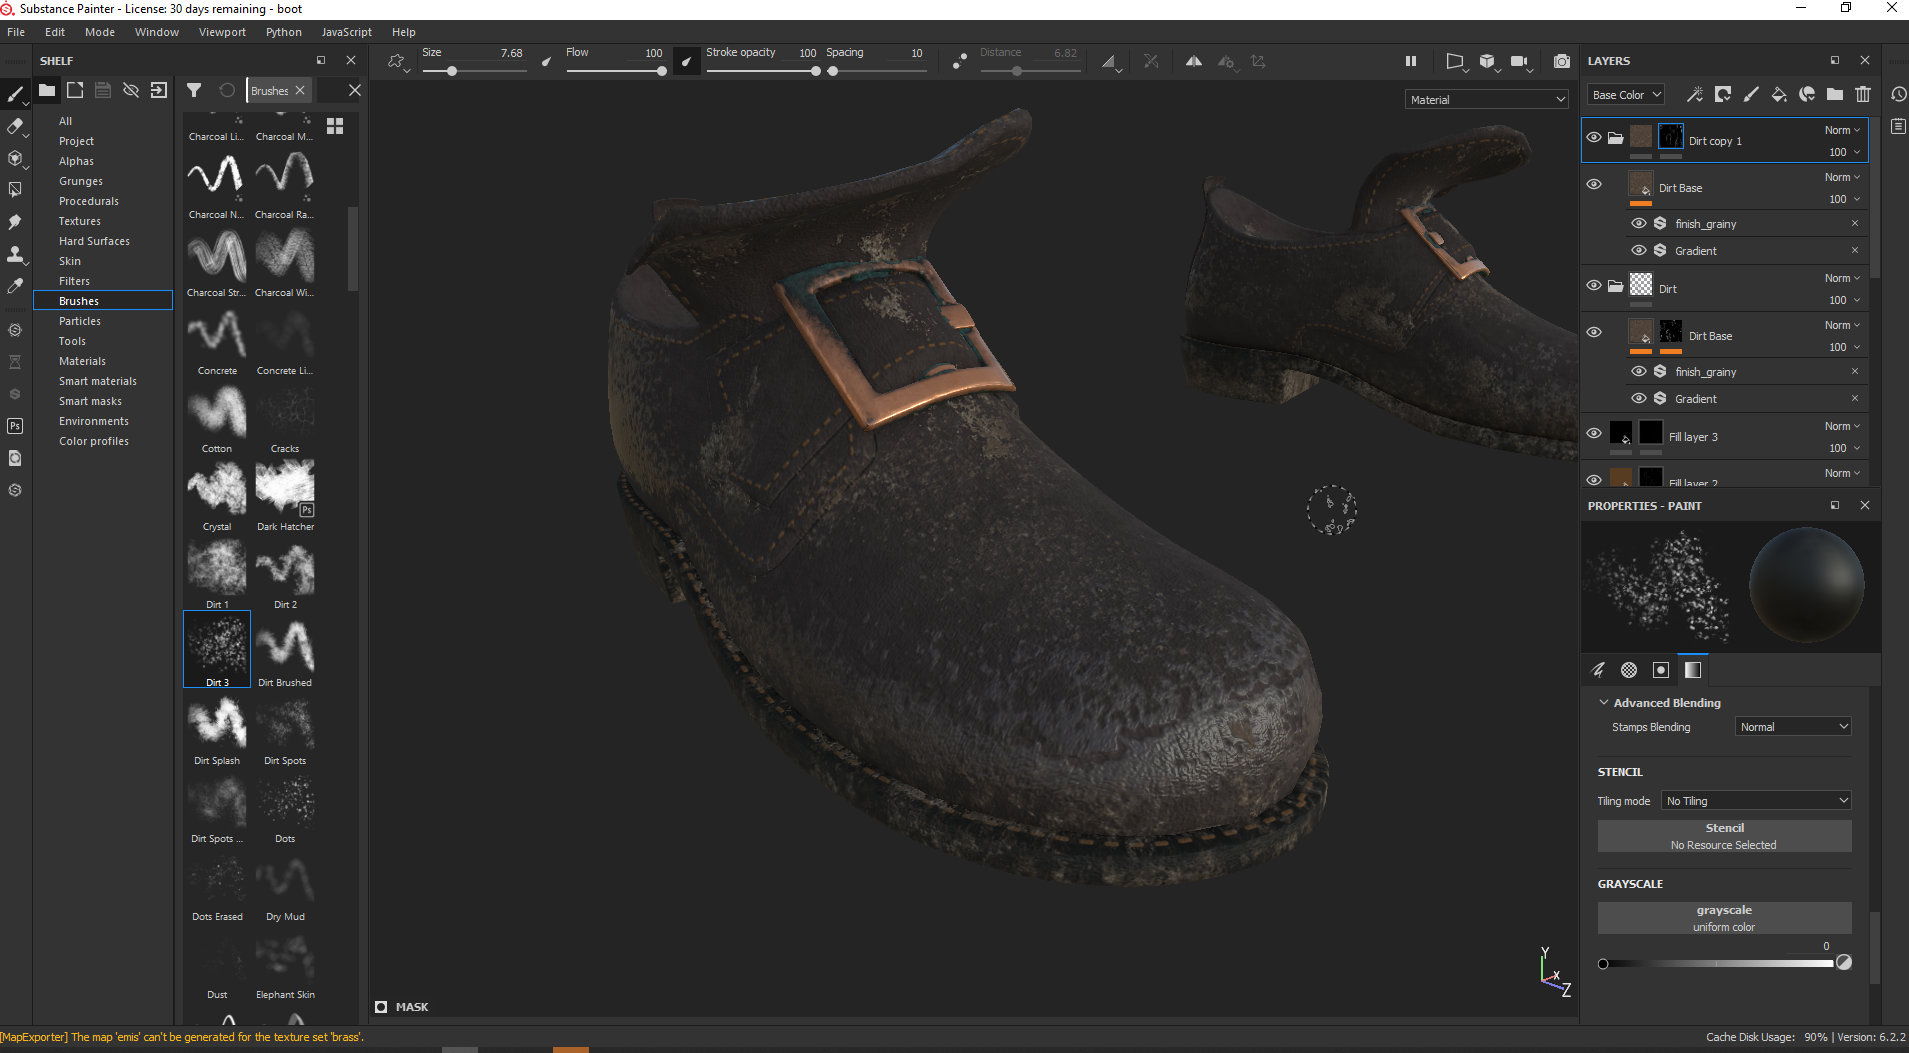This screenshot has width=1909, height=1053.
Task: Pause engine computations button
Action: pos(1411,62)
